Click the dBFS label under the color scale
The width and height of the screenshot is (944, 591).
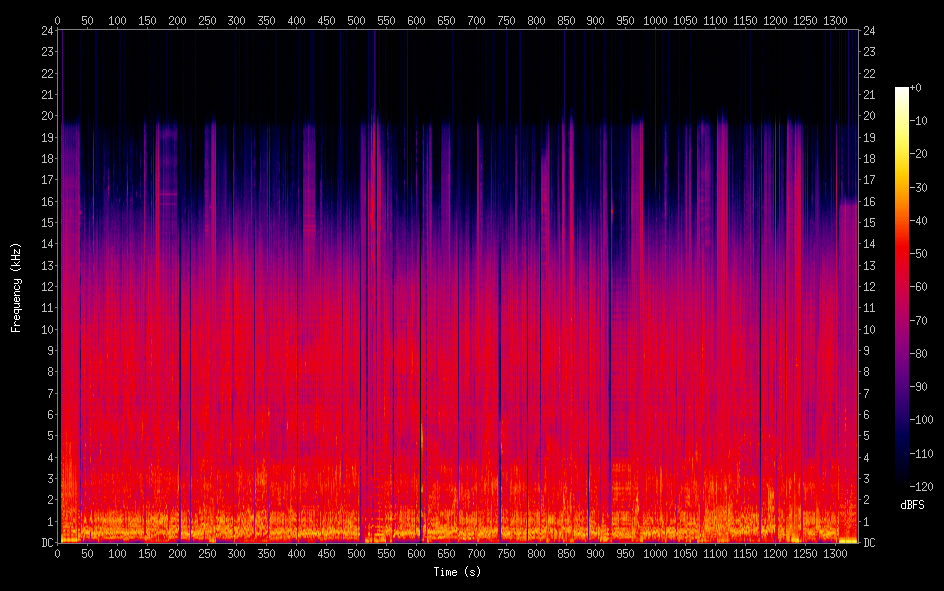click(911, 506)
